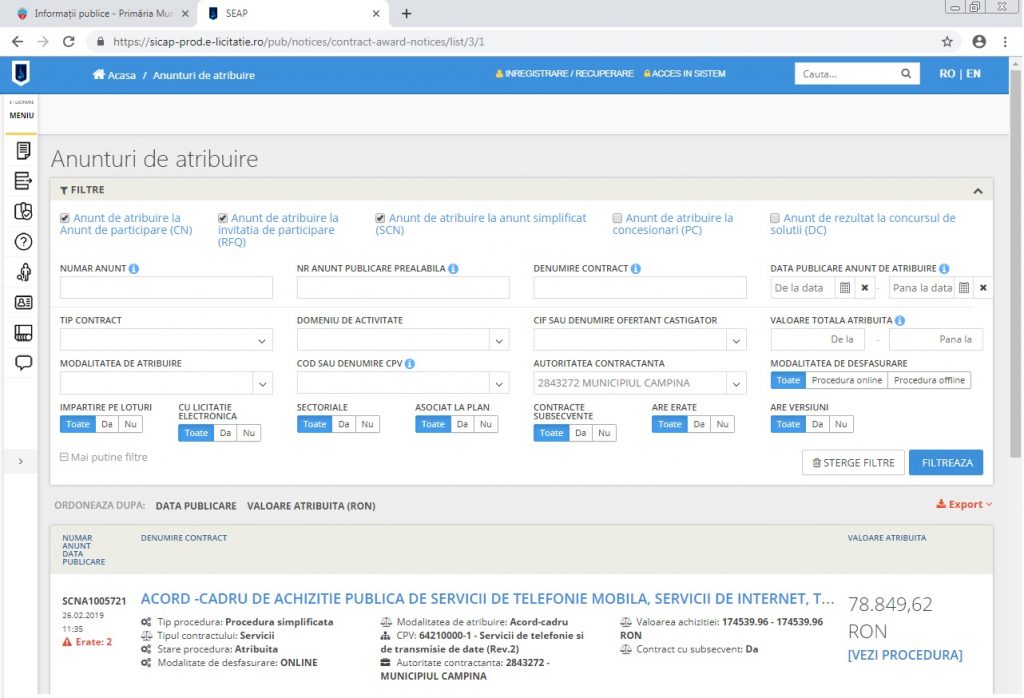Enable Anunt de atribuire la concesionari (PC)
Viewport: 1024px width, 698px height.
(617, 218)
